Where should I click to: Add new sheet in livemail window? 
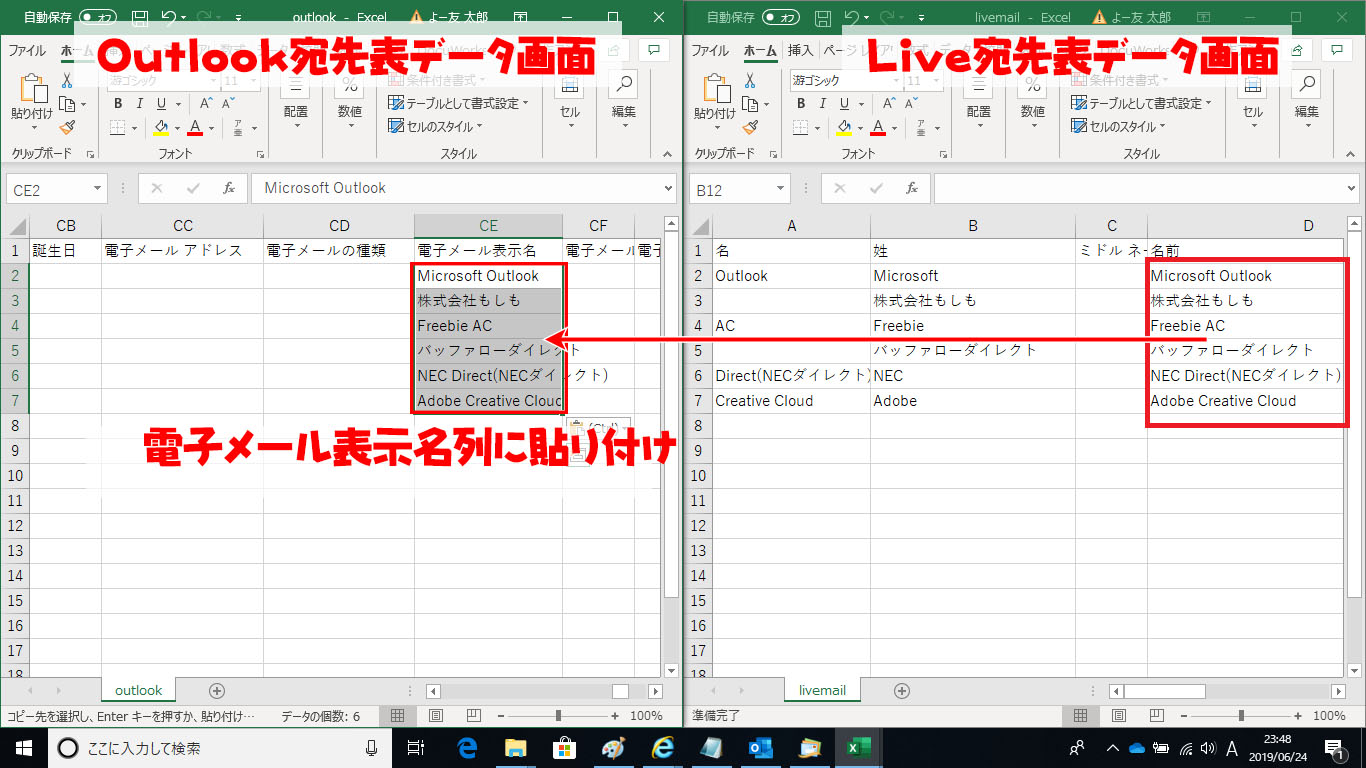pos(901,690)
